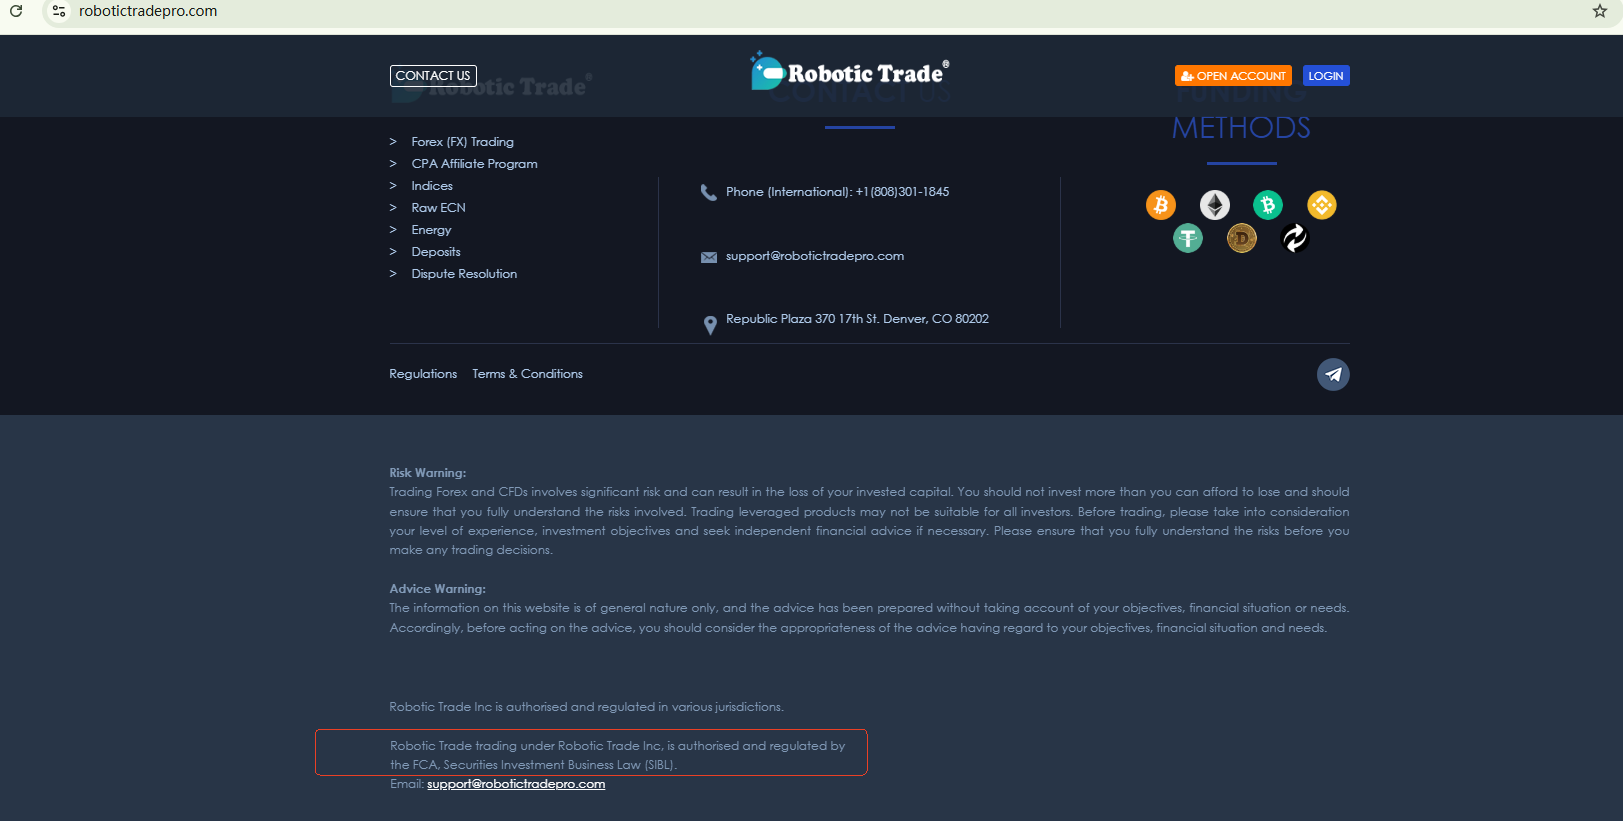Screen dimensions: 1623x821
Task: Click the Binance coin icon
Action: pyautogui.click(x=1322, y=205)
